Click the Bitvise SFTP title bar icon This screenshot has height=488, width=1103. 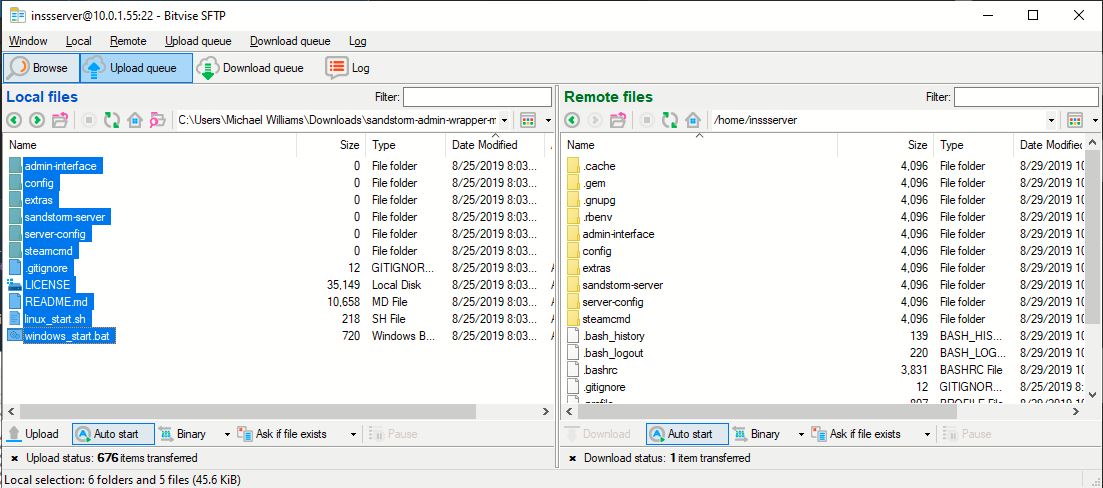[17, 15]
